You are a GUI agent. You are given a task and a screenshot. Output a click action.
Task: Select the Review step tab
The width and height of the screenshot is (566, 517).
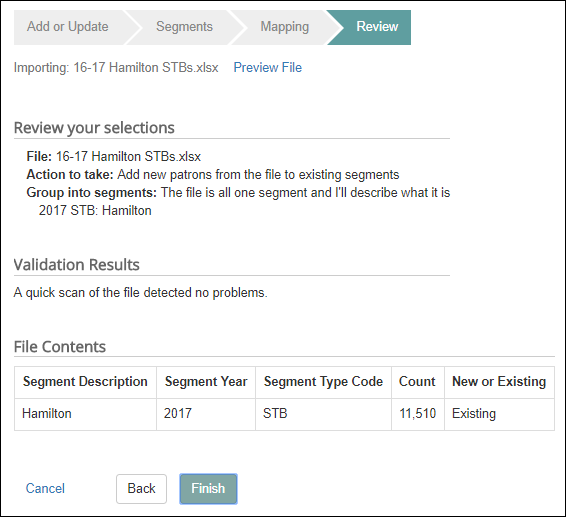[x=377, y=27]
